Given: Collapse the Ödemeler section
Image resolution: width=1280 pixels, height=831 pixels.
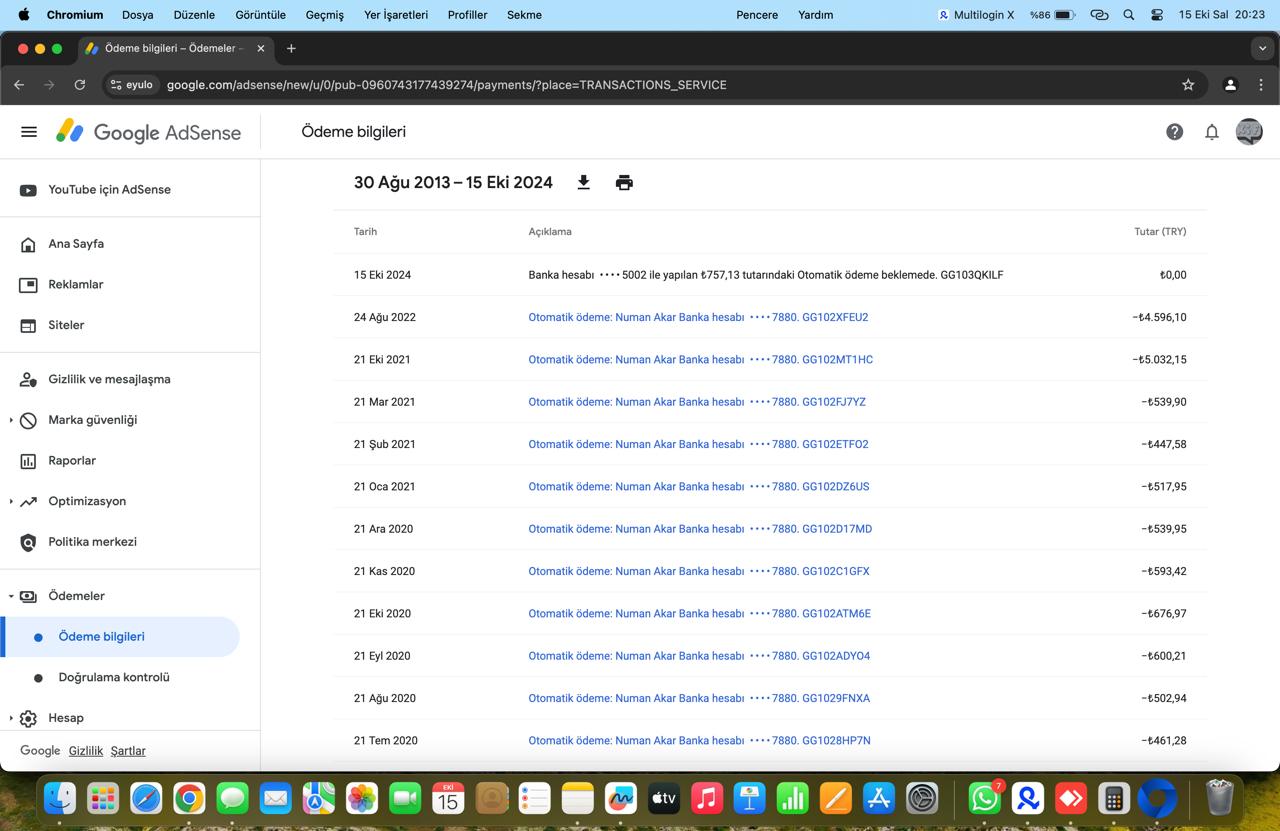Looking at the screenshot, I should coord(11,596).
